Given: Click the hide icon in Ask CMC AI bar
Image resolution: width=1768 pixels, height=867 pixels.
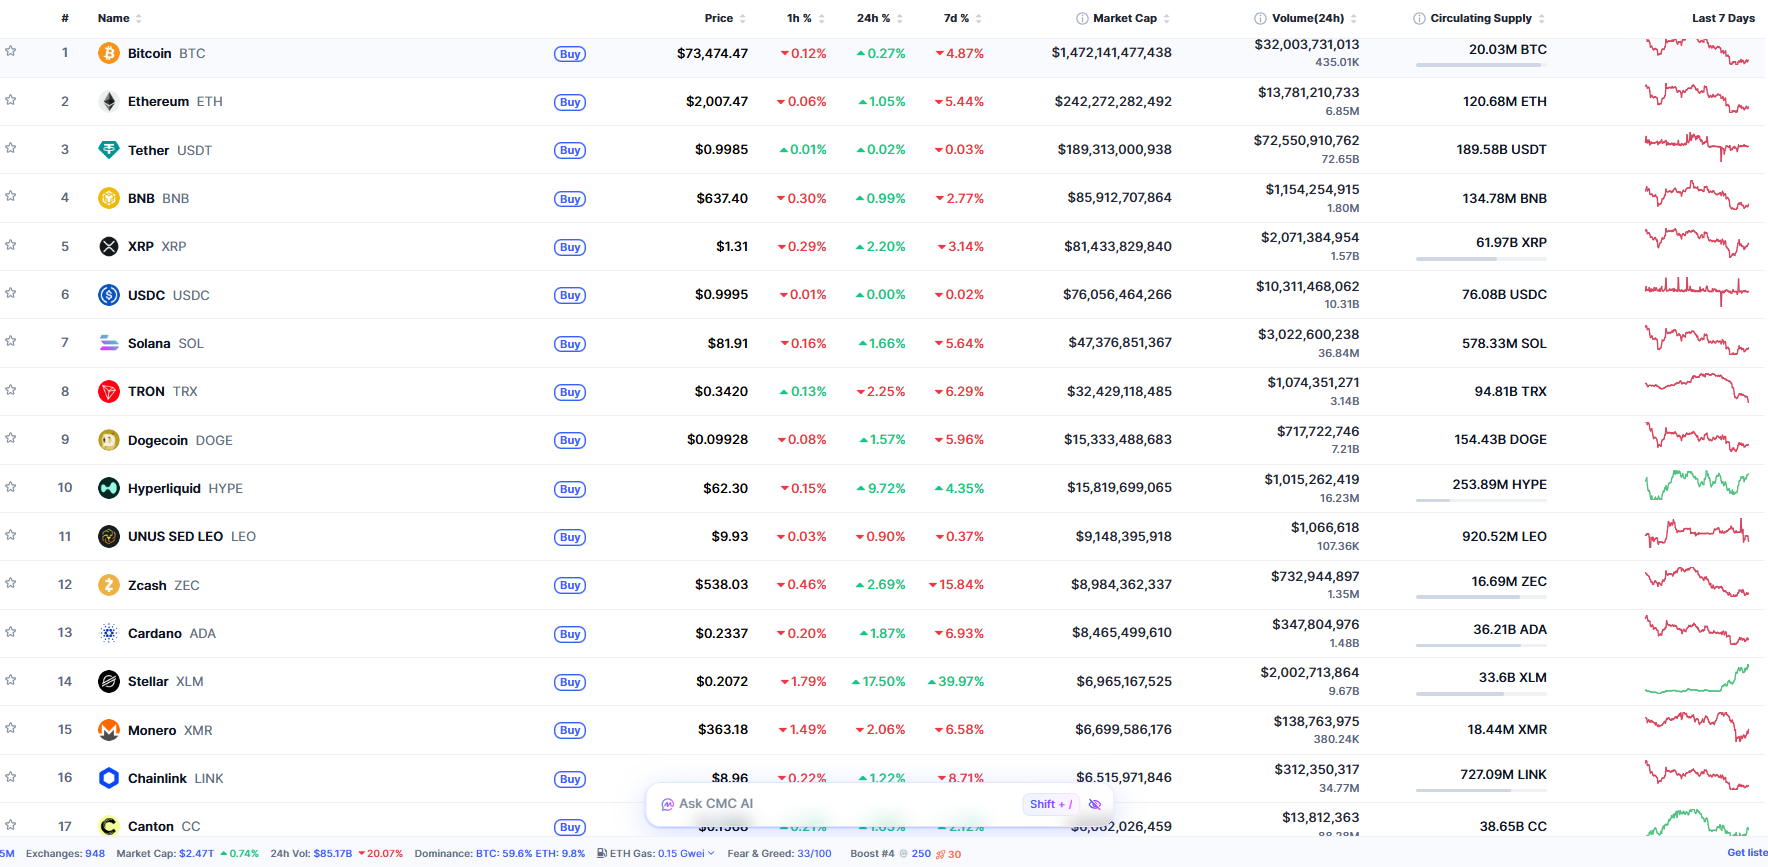Looking at the screenshot, I should pyautogui.click(x=1095, y=804).
